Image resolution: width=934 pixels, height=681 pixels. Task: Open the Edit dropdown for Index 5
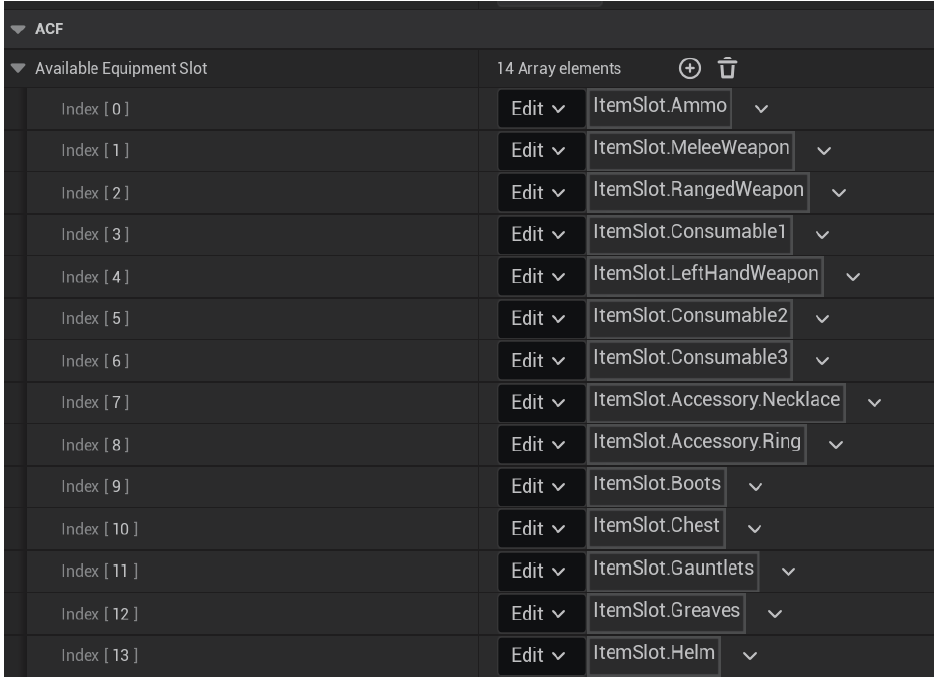pos(542,318)
